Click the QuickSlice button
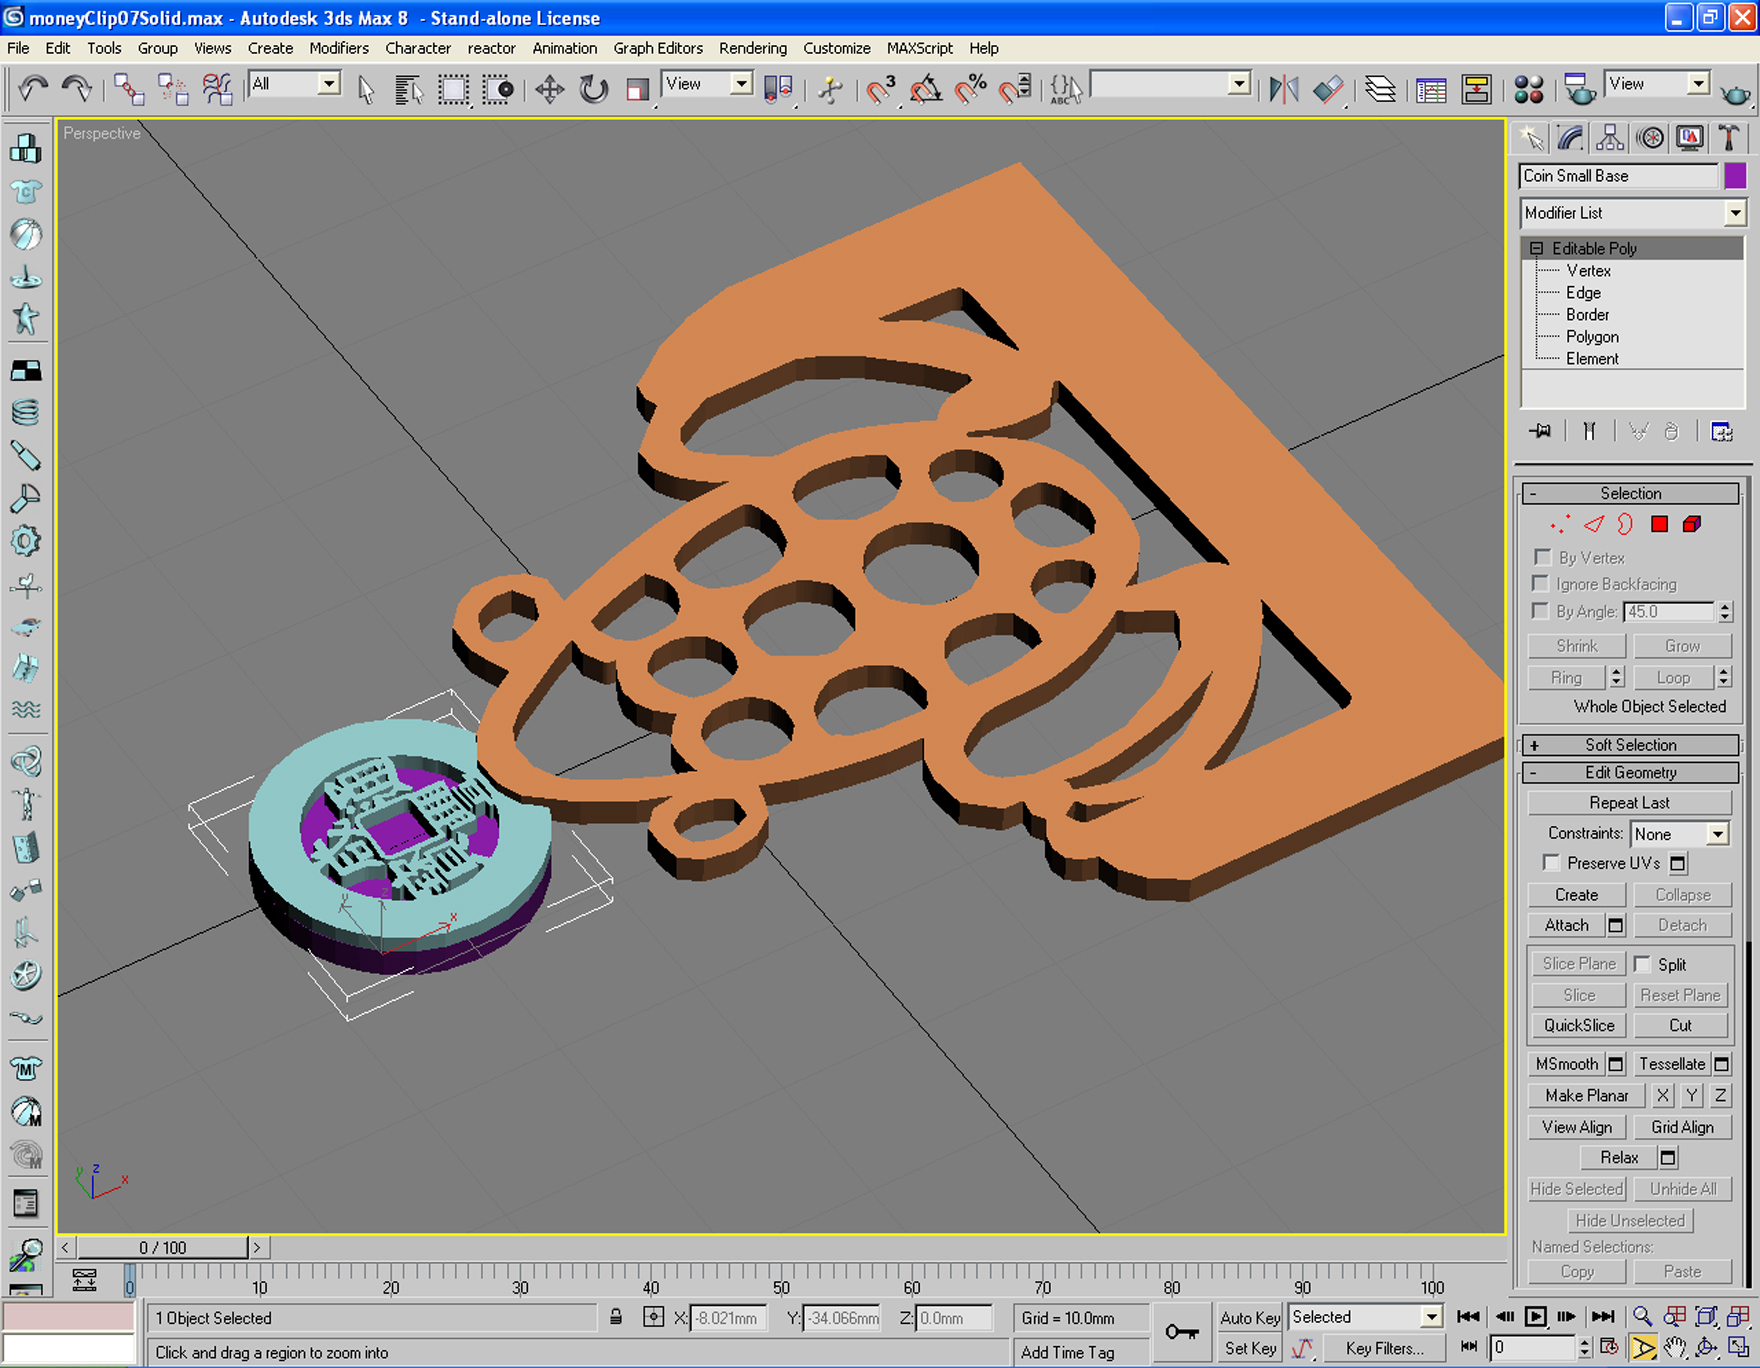Image resolution: width=1760 pixels, height=1368 pixels. 1578,1025
